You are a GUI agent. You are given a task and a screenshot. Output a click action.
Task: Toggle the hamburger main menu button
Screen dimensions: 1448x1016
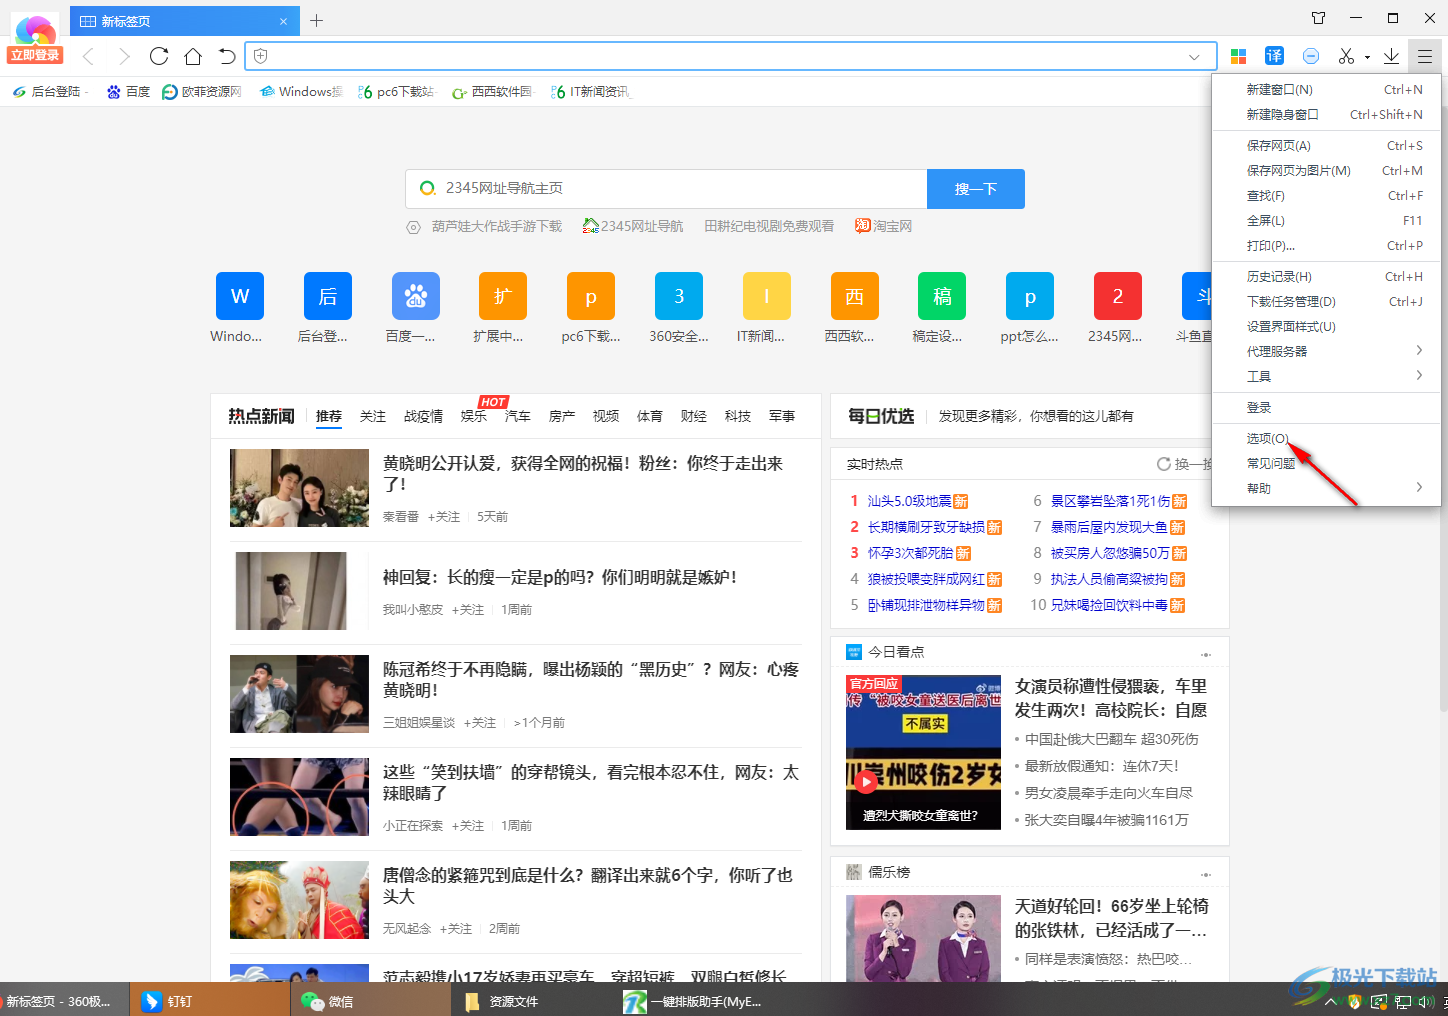[1425, 56]
